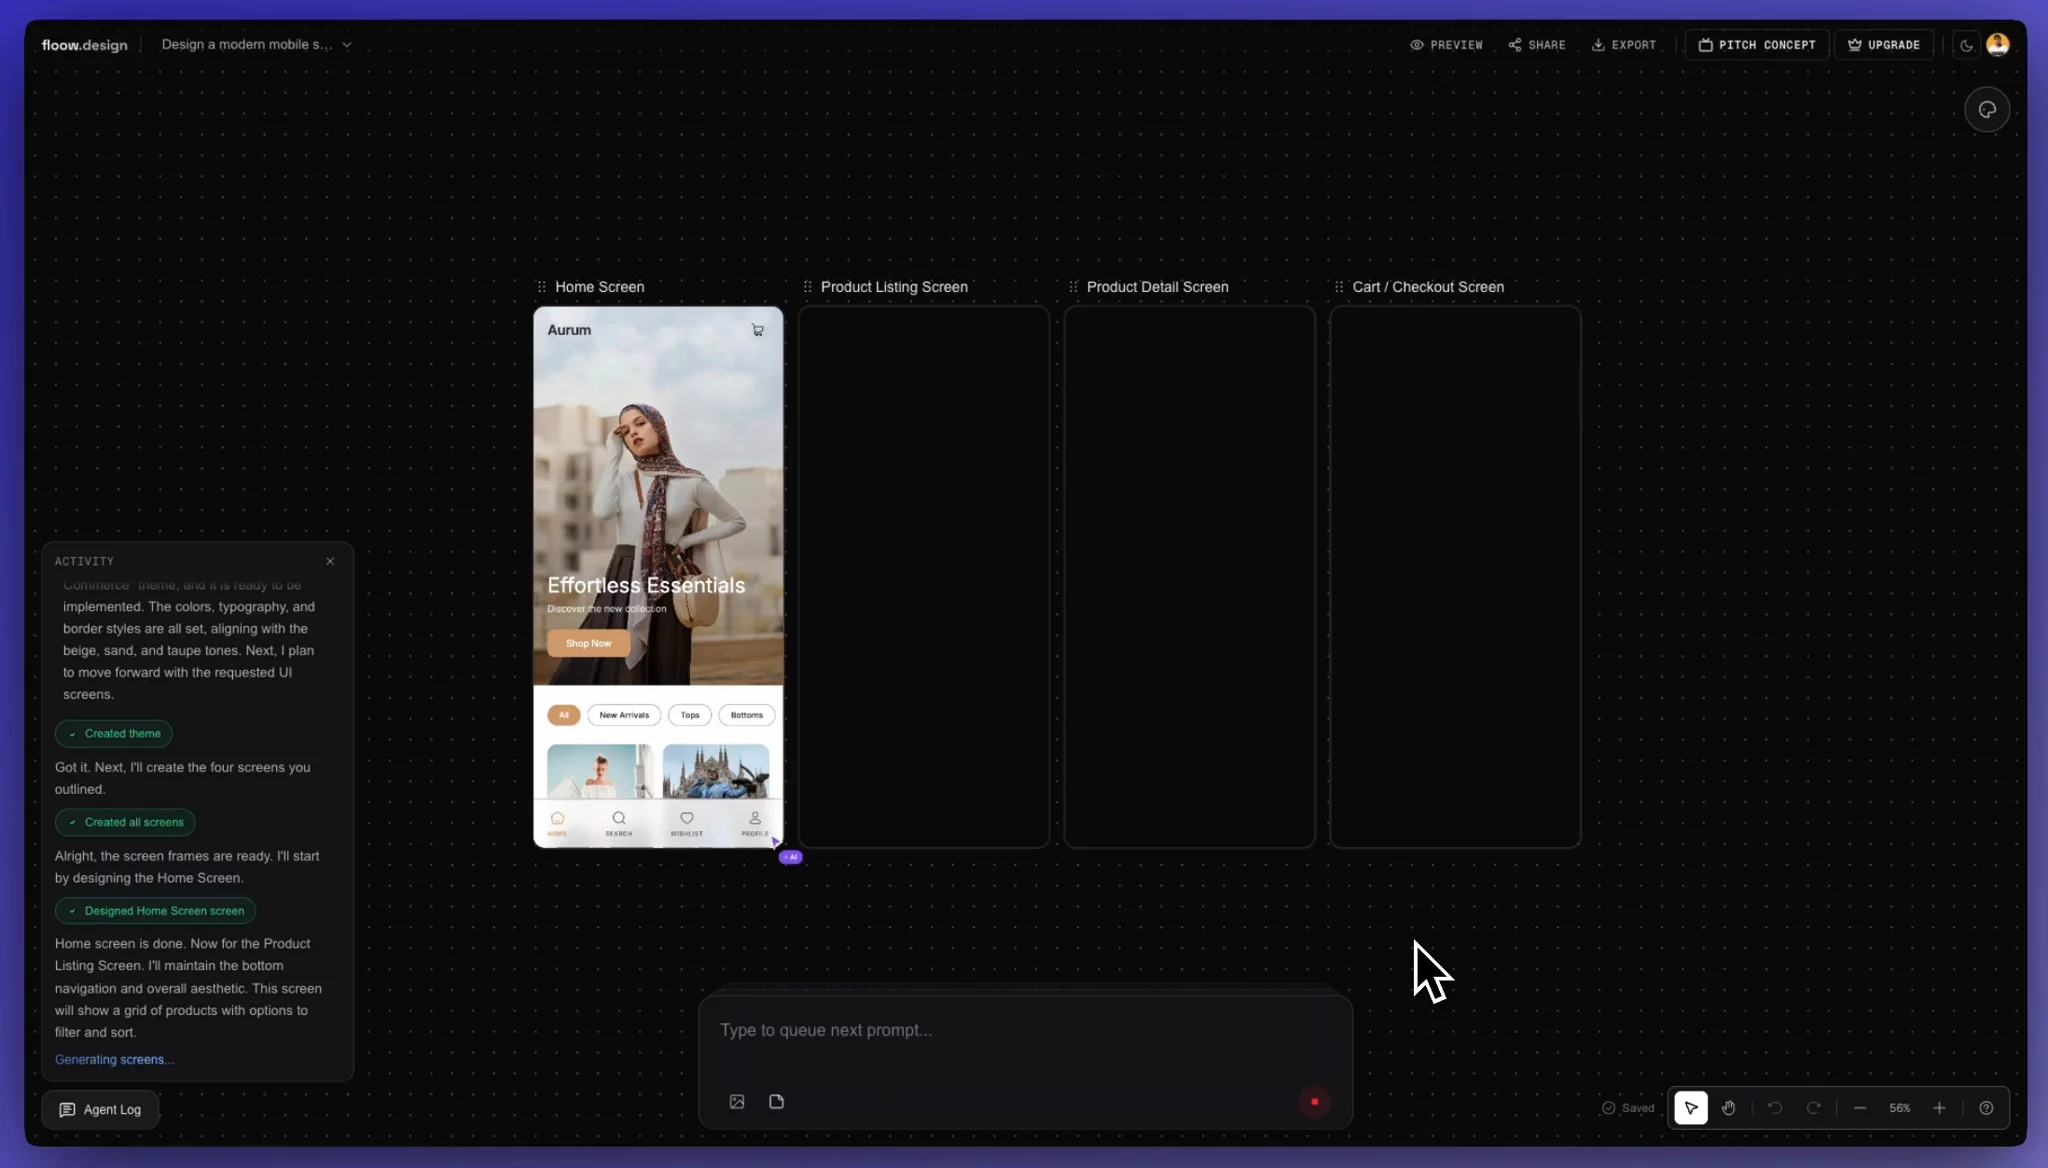Click the second product thumbnail
The image size is (2048, 1168).
pos(716,771)
